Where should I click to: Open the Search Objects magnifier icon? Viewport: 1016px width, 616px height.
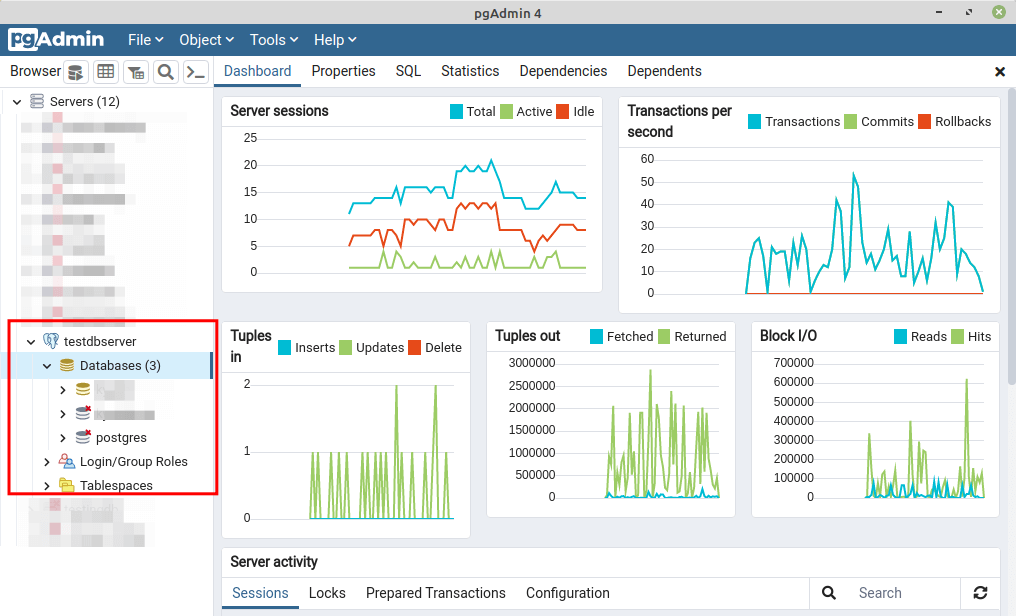click(x=166, y=72)
